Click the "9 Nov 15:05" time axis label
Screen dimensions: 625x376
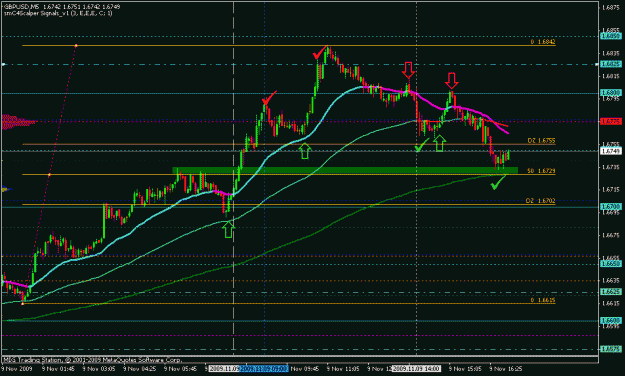pos(465,369)
